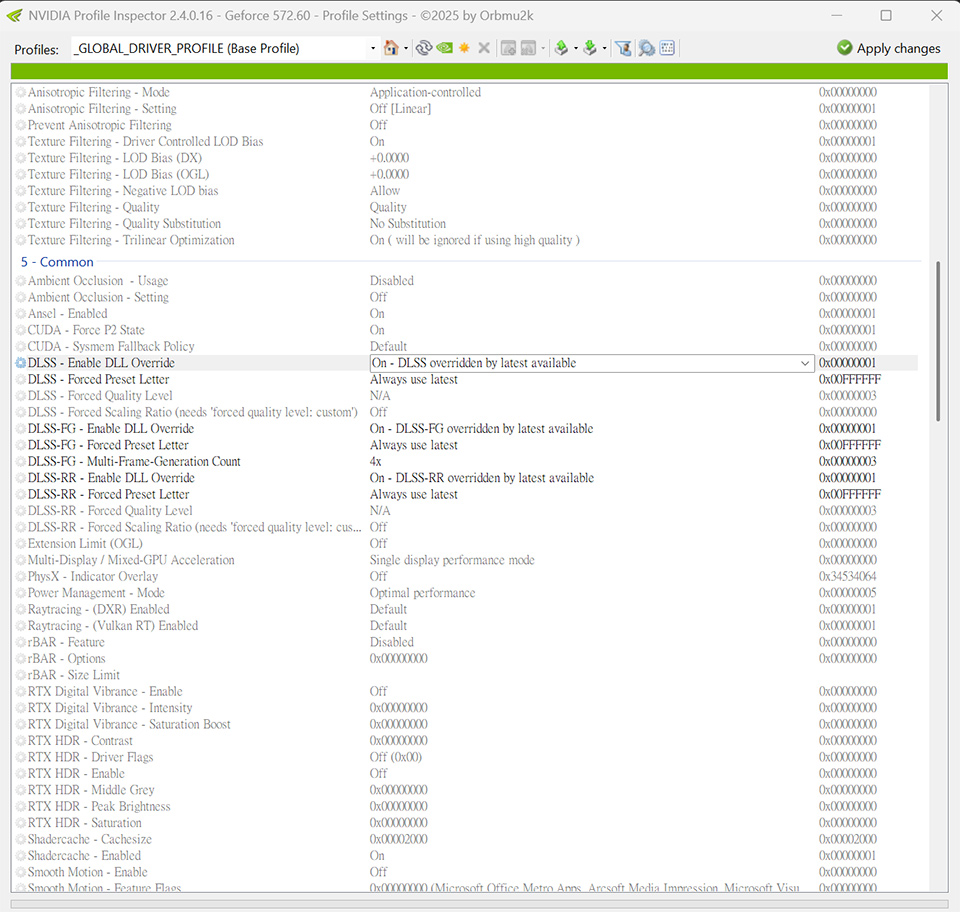
Task: Select the Power Management - Mode value
Action: pyautogui.click(x=420, y=592)
